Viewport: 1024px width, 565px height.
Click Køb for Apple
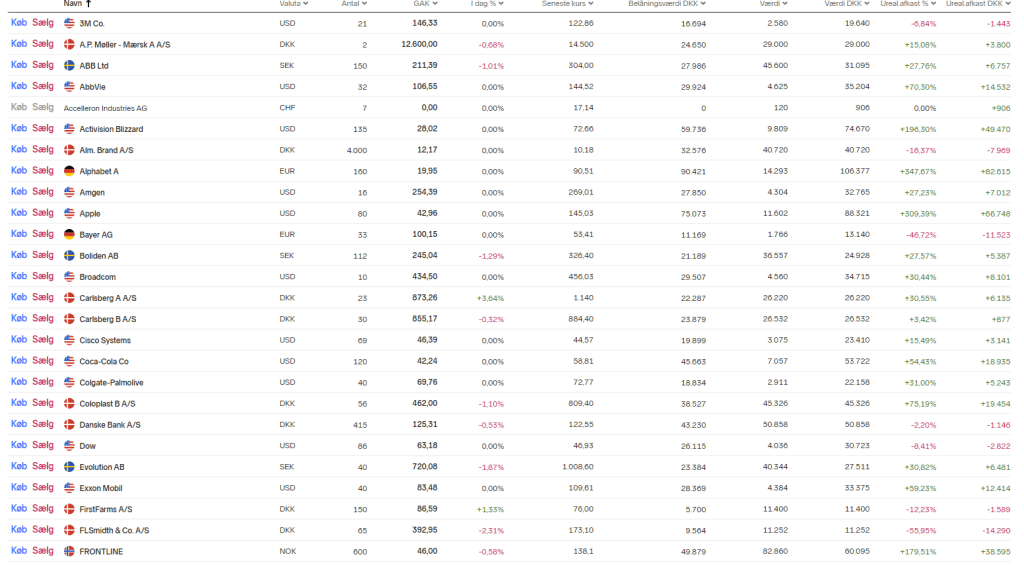[19, 213]
